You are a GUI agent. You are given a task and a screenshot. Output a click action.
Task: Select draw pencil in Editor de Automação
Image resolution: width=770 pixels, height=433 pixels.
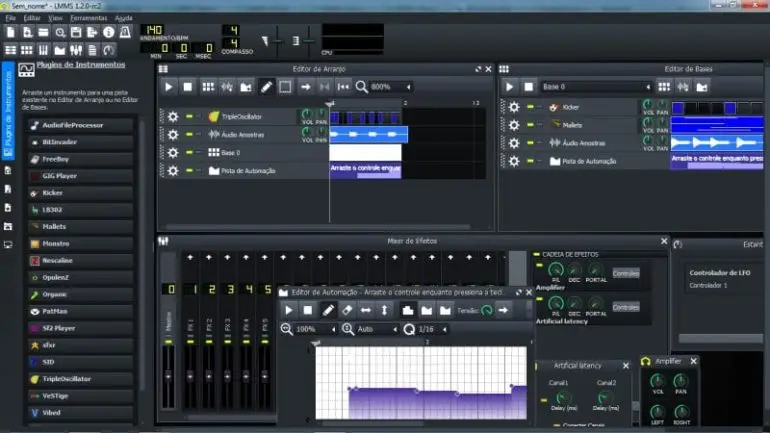(328, 310)
